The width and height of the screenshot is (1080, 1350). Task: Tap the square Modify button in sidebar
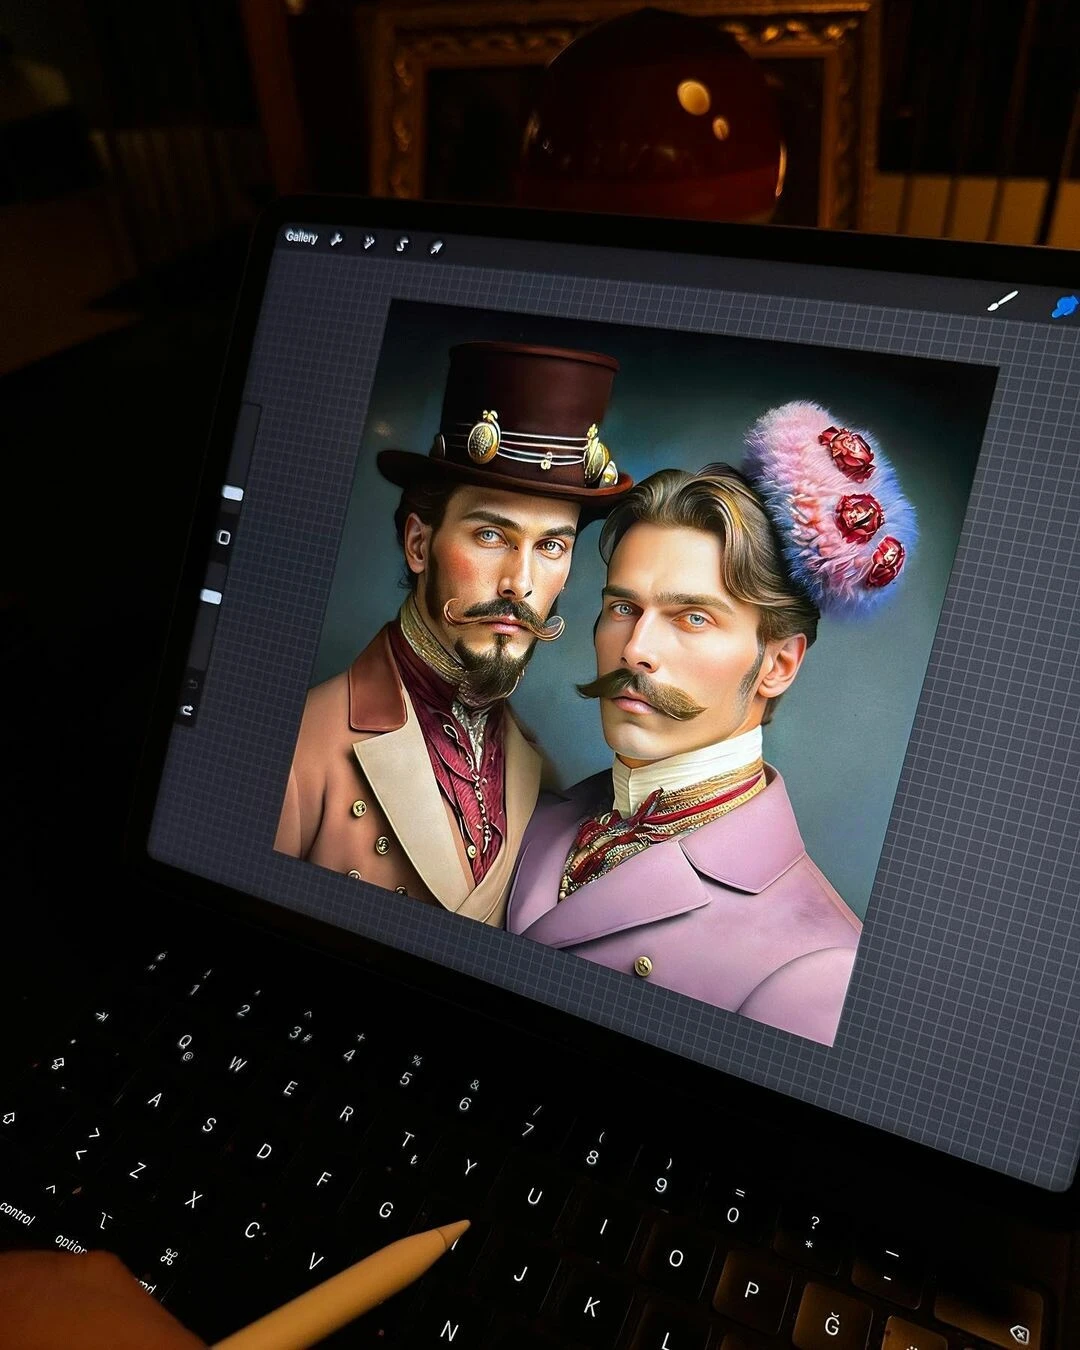224,538
